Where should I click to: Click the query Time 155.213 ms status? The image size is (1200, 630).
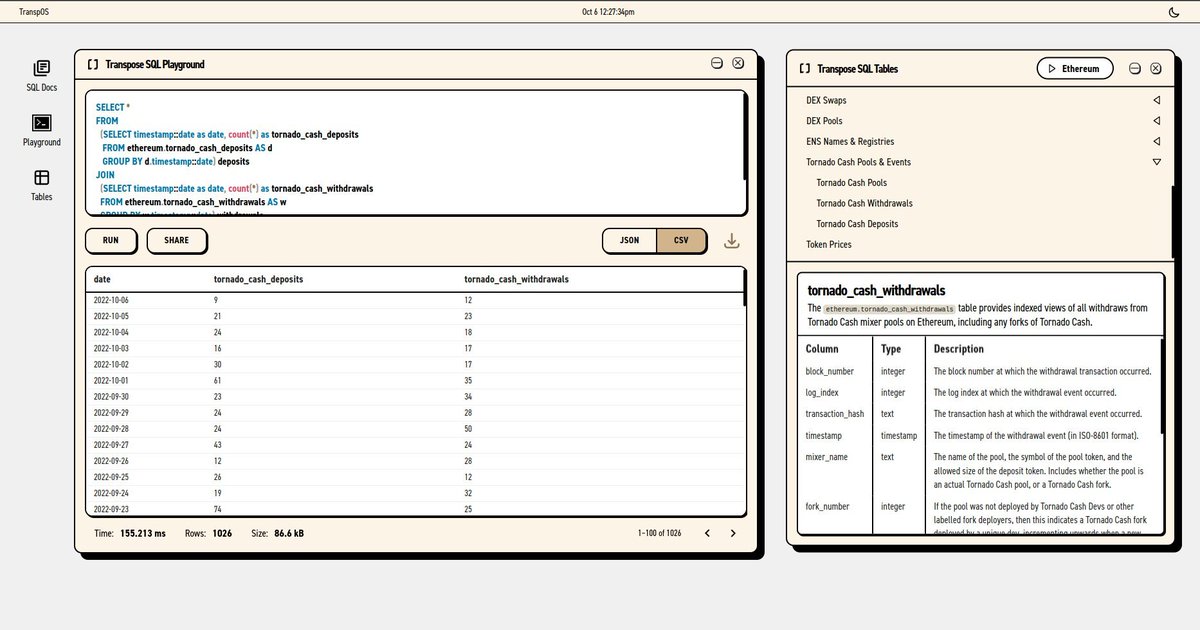click(130, 534)
